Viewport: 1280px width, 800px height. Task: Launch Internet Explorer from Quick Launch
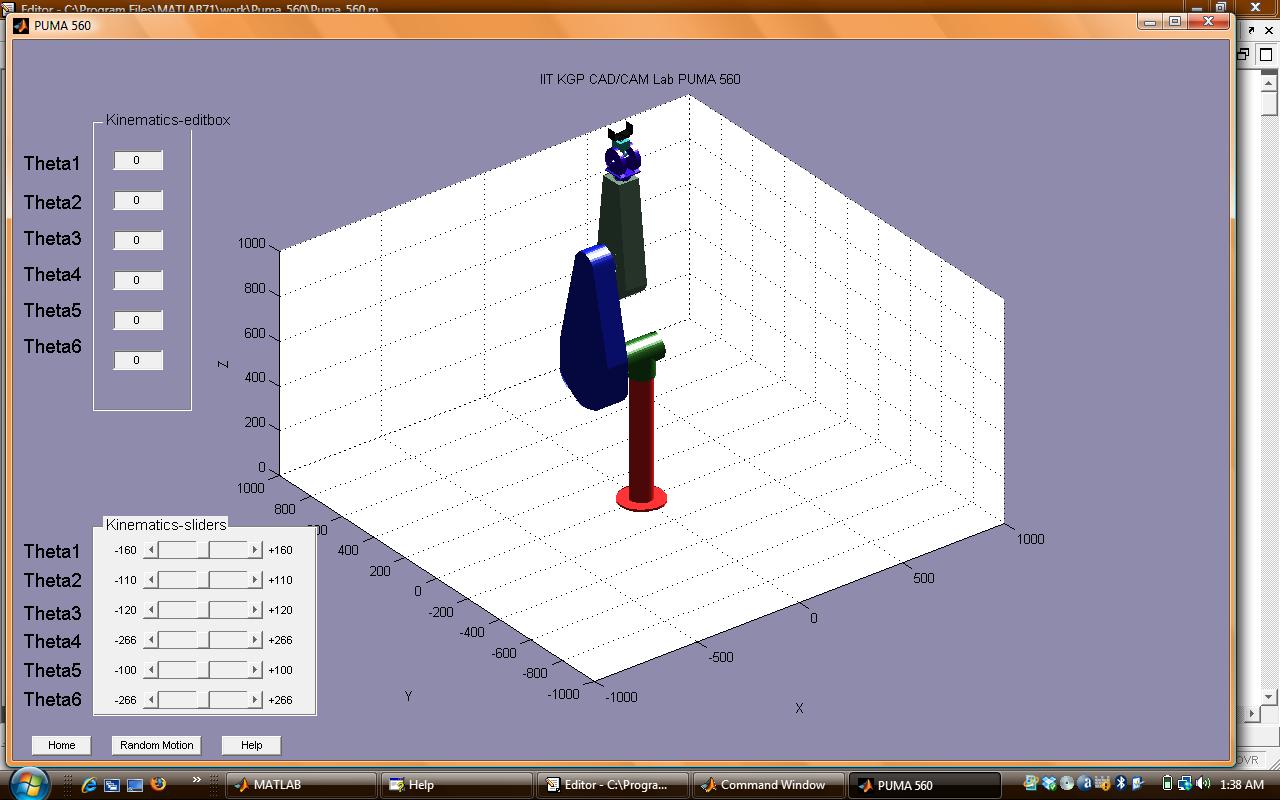tap(89, 785)
